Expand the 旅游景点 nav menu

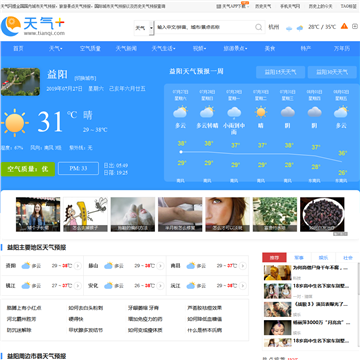tap(235, 49)
